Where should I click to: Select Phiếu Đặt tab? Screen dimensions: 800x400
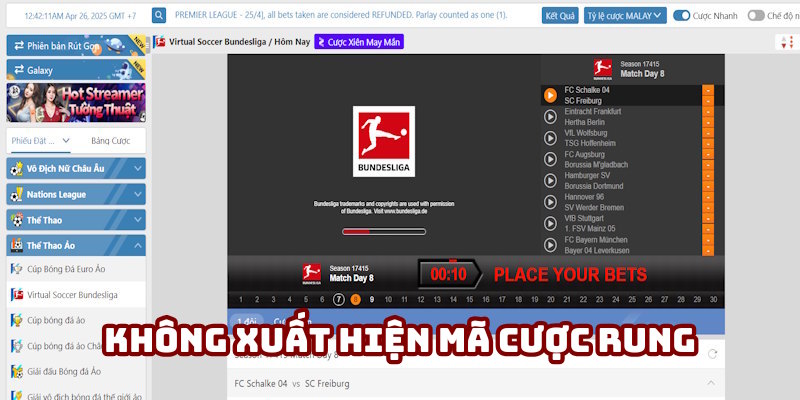click(41, 141)
